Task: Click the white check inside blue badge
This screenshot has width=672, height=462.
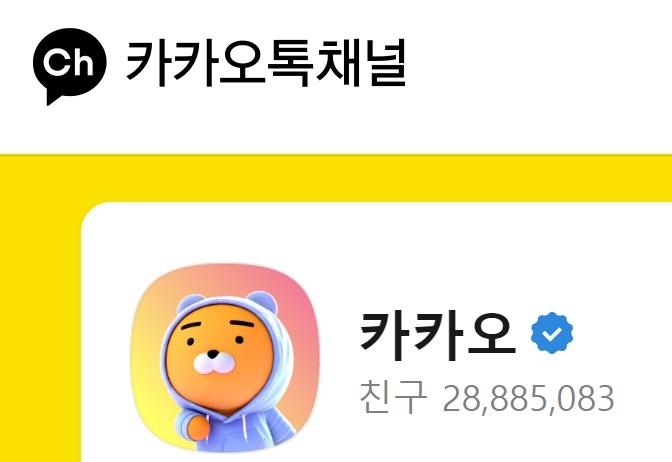Action: tap(552, 333)
